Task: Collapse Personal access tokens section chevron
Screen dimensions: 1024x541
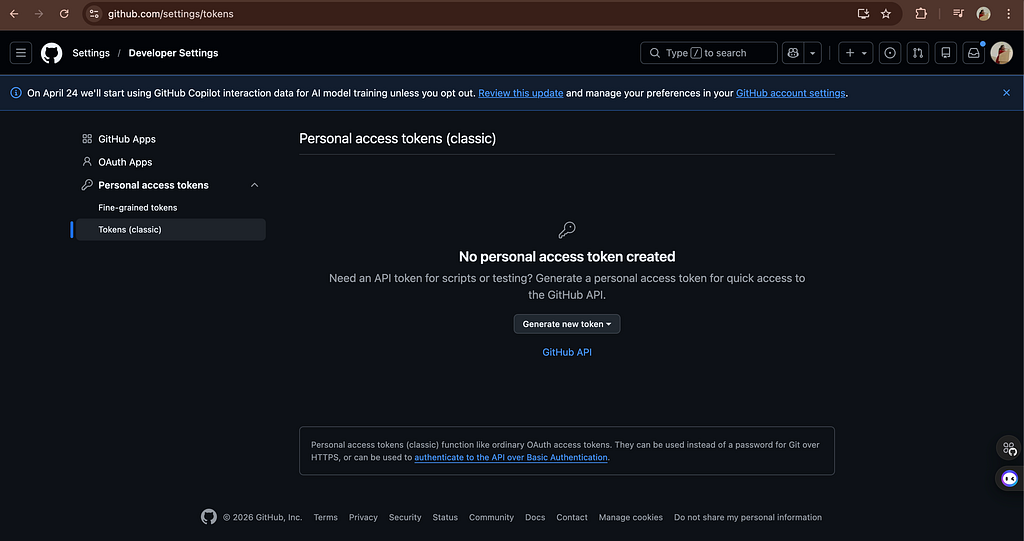Action: (255, 185)
